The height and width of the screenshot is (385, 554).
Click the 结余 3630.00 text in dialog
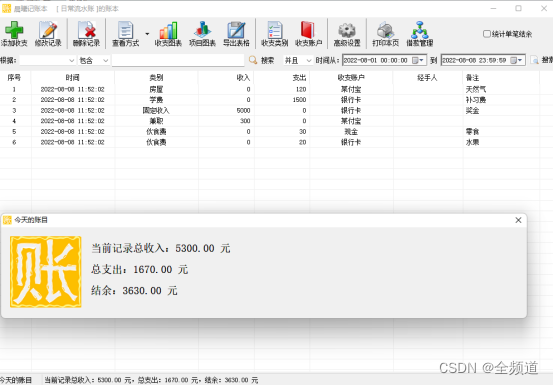[x=134, y=291]
